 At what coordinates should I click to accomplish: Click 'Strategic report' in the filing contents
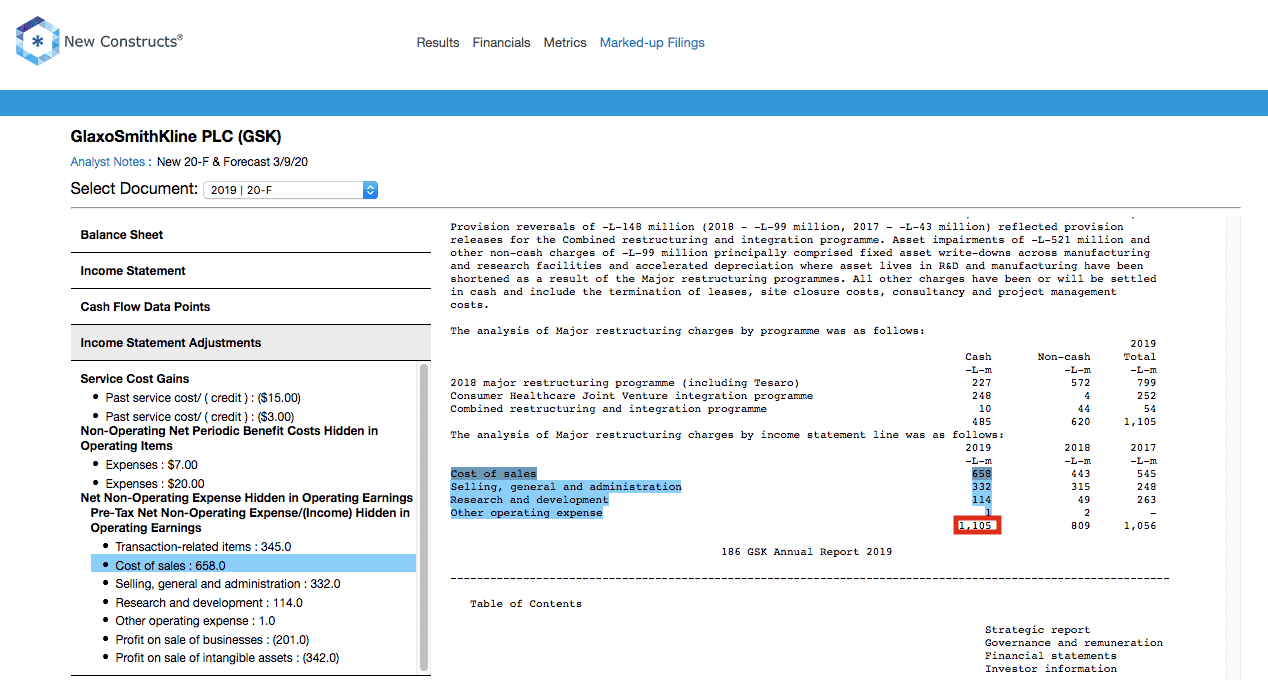coord(1037,630)
